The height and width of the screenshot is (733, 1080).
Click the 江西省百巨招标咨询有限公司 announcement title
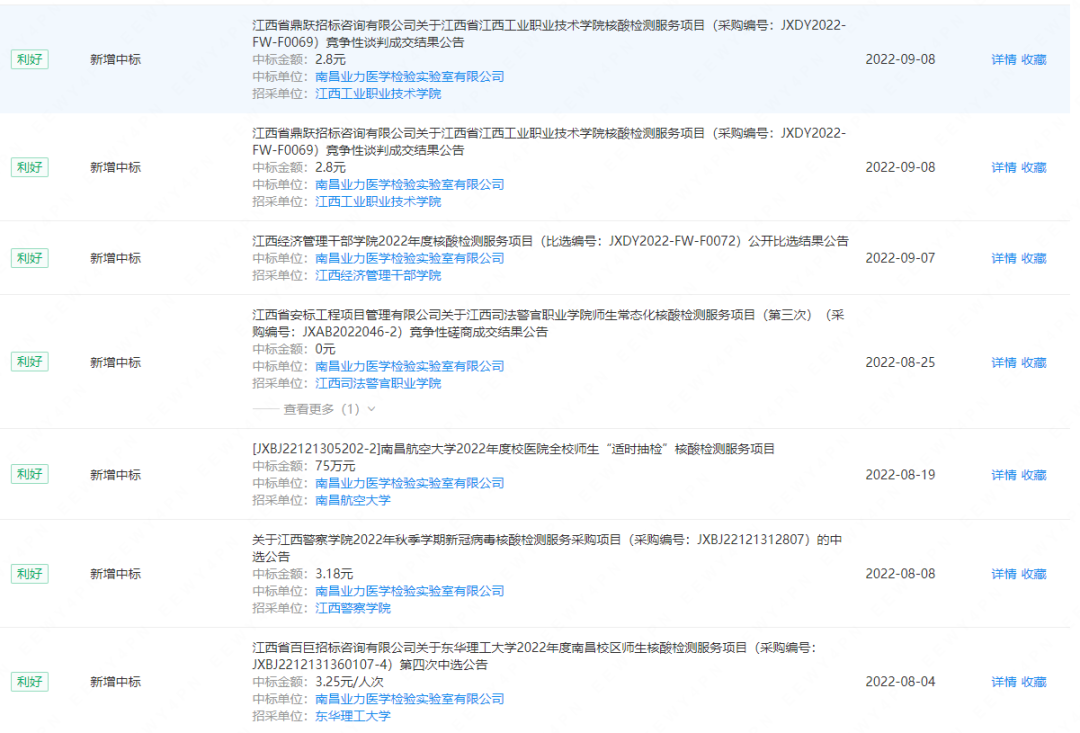[534, 656]
